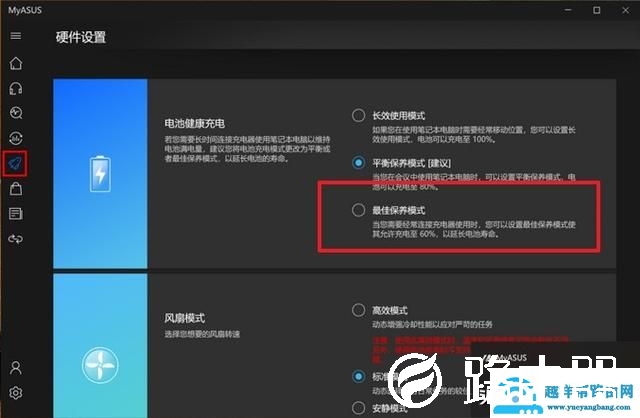Viewport: 640px width, 418px height.
Task: Open the settings gear icon
Action: click(16, 393)
